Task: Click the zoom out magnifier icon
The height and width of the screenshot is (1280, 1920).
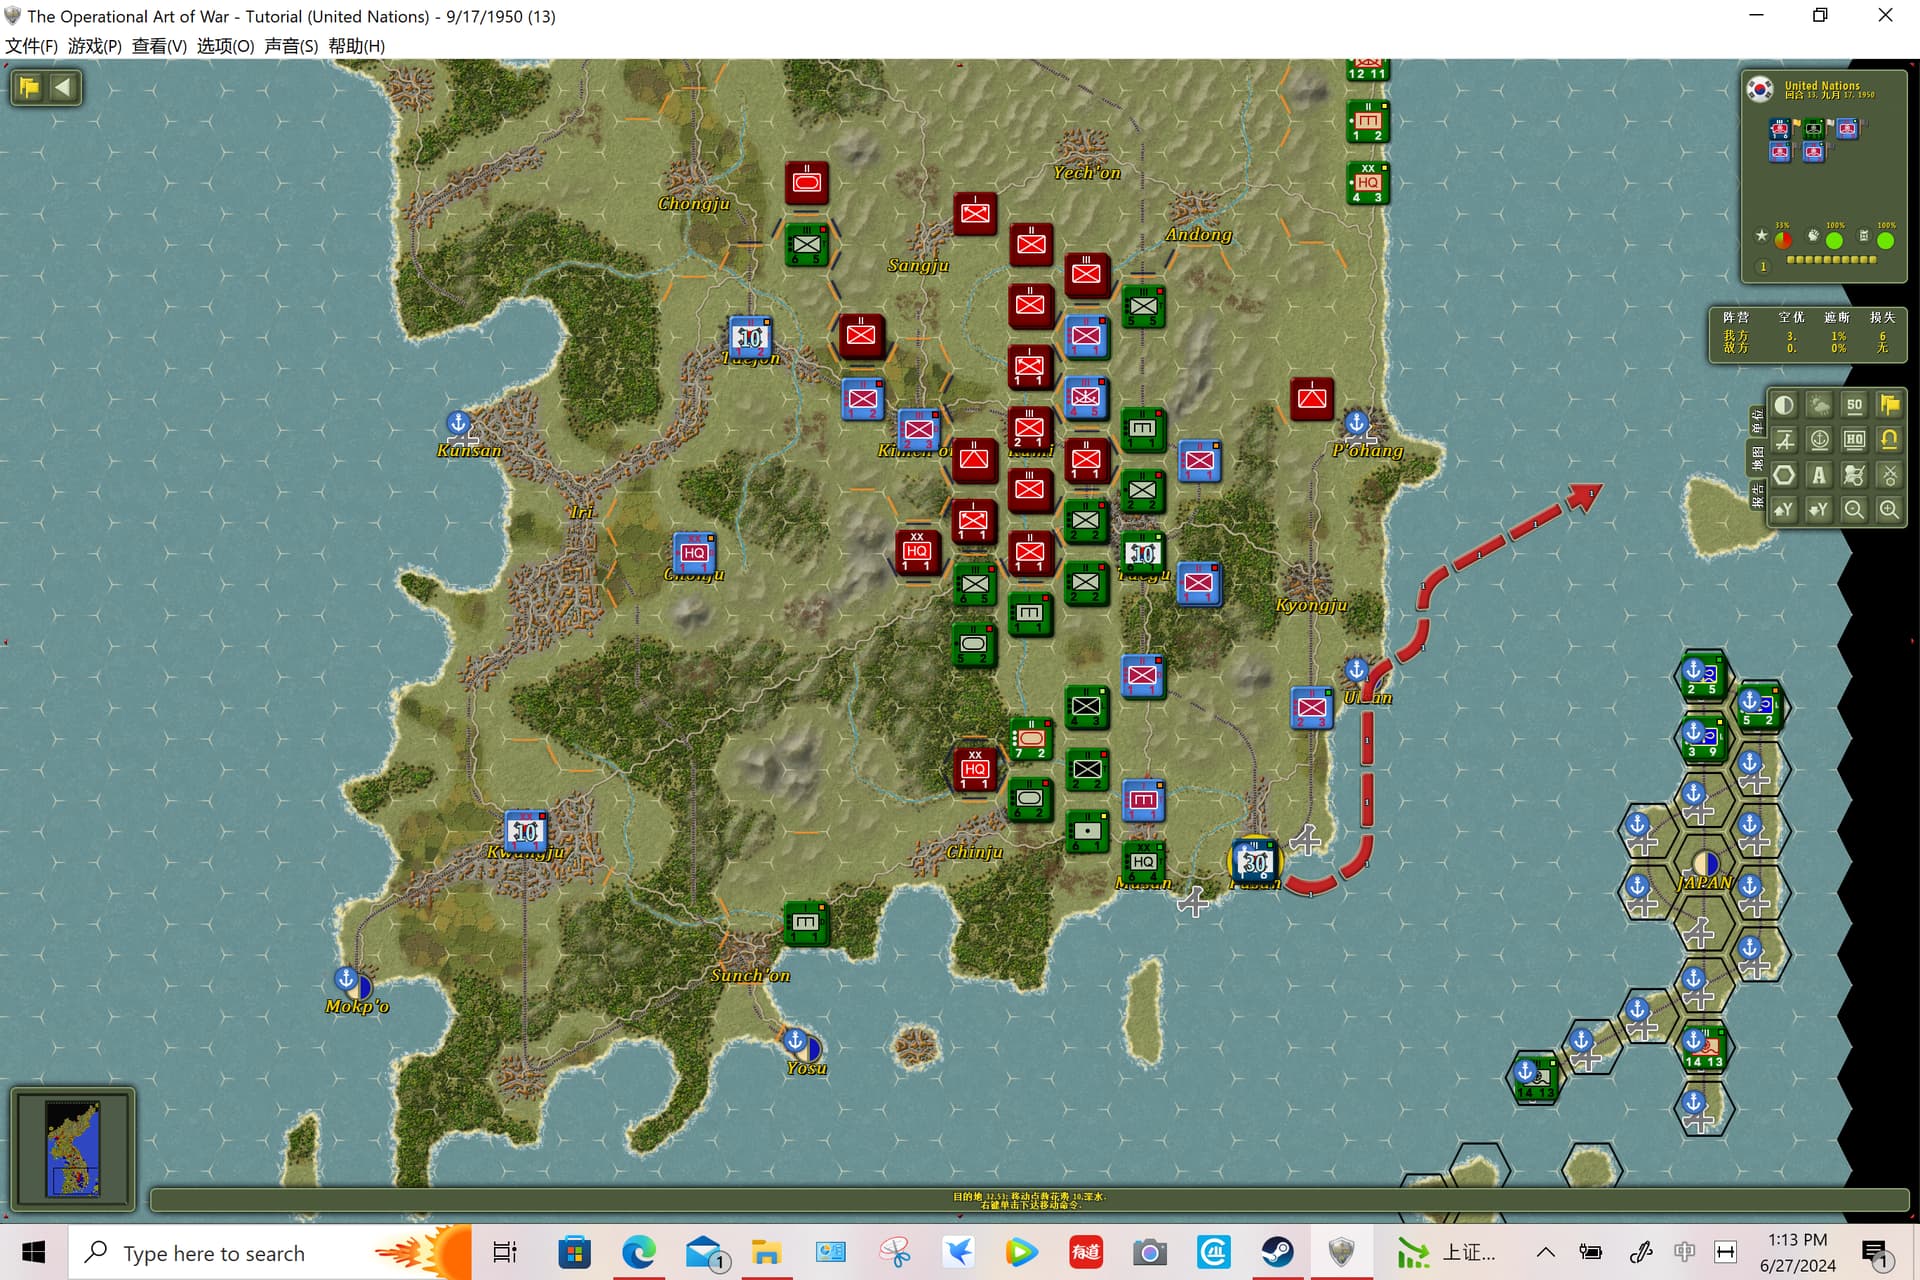Action: [x=1854, y=510]
